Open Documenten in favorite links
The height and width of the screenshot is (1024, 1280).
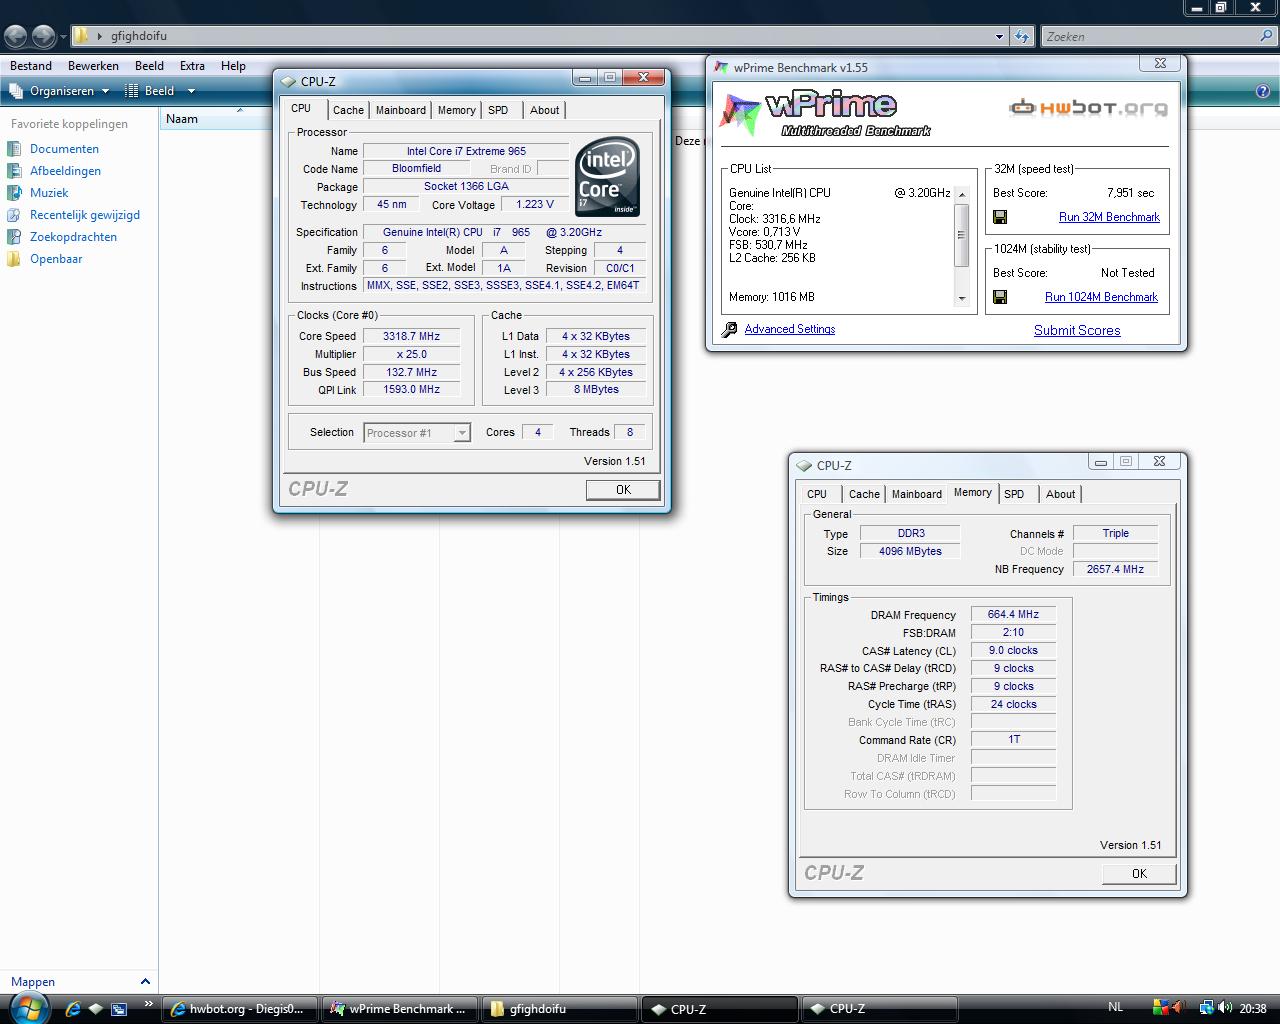(64, 149)
